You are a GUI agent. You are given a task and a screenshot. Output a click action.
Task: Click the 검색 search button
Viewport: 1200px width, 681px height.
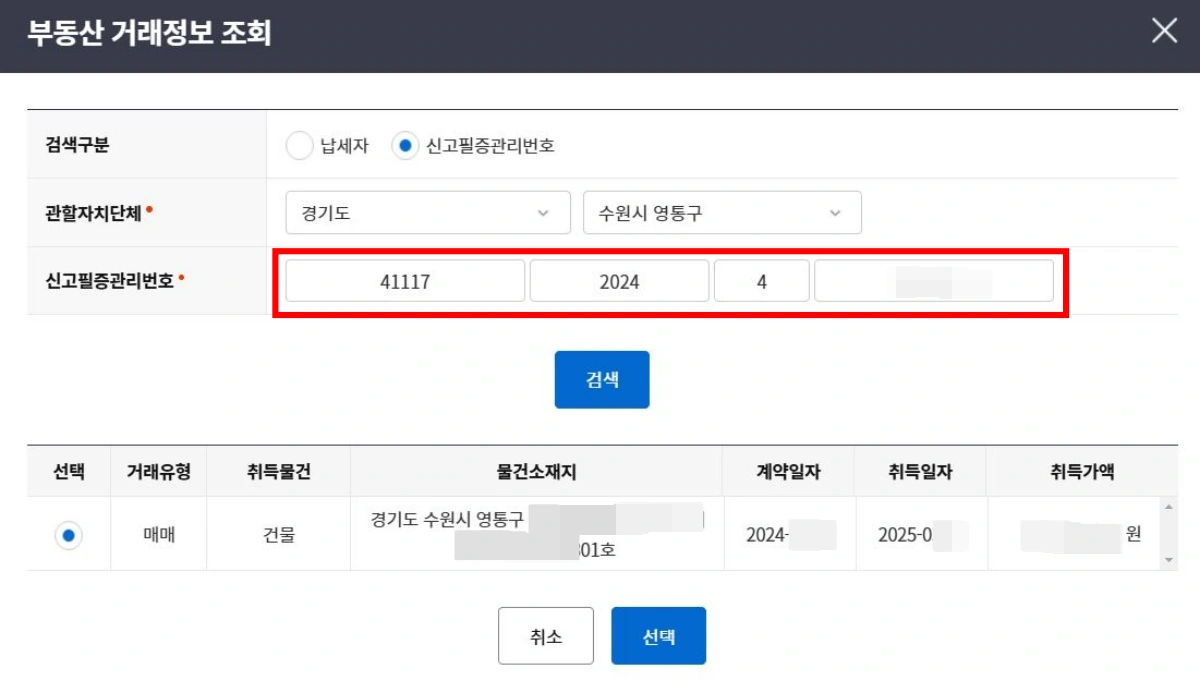(602, 379)
